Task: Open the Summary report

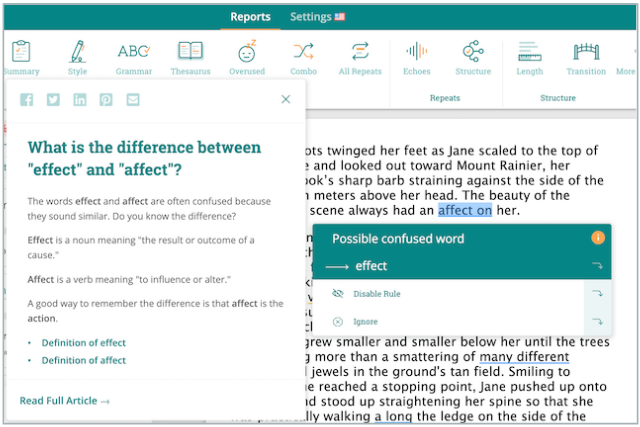Action: (x=21, y=58)
